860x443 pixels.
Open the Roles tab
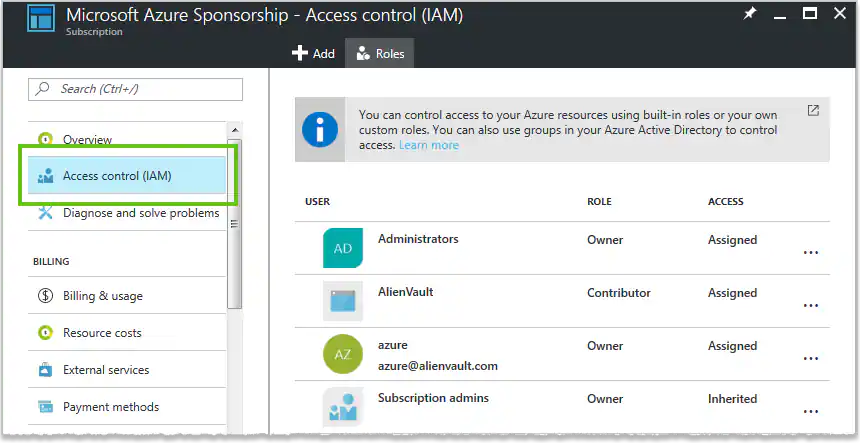click(x=380, y=53)
